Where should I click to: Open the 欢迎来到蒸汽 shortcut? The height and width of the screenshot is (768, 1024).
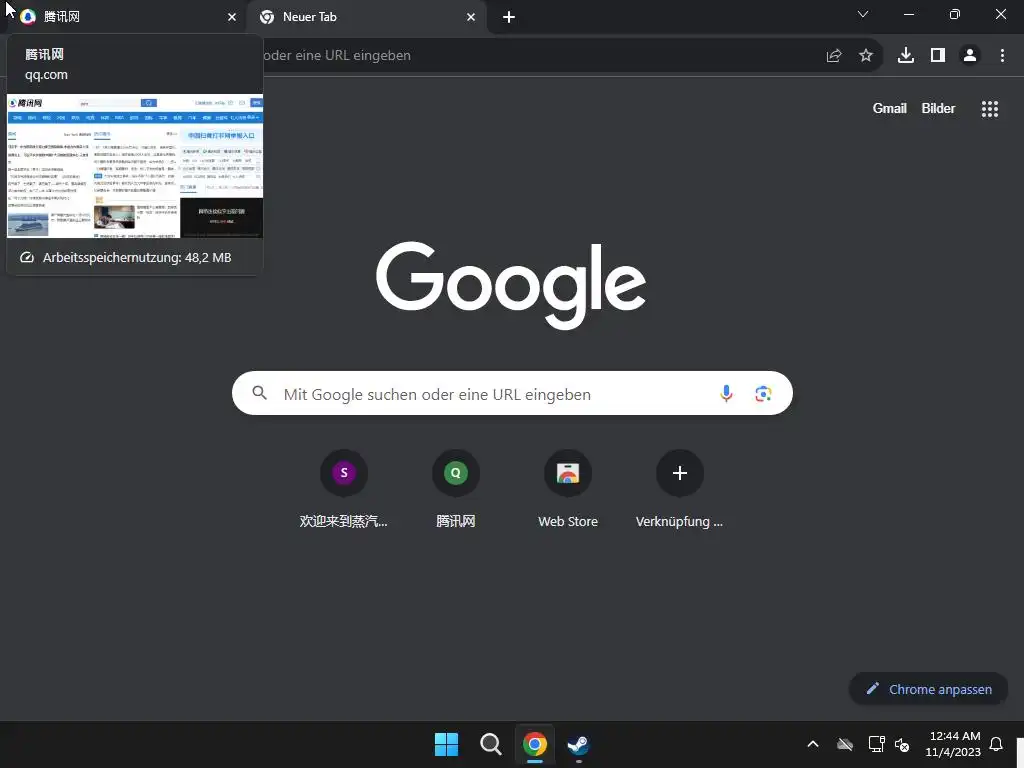344,490
